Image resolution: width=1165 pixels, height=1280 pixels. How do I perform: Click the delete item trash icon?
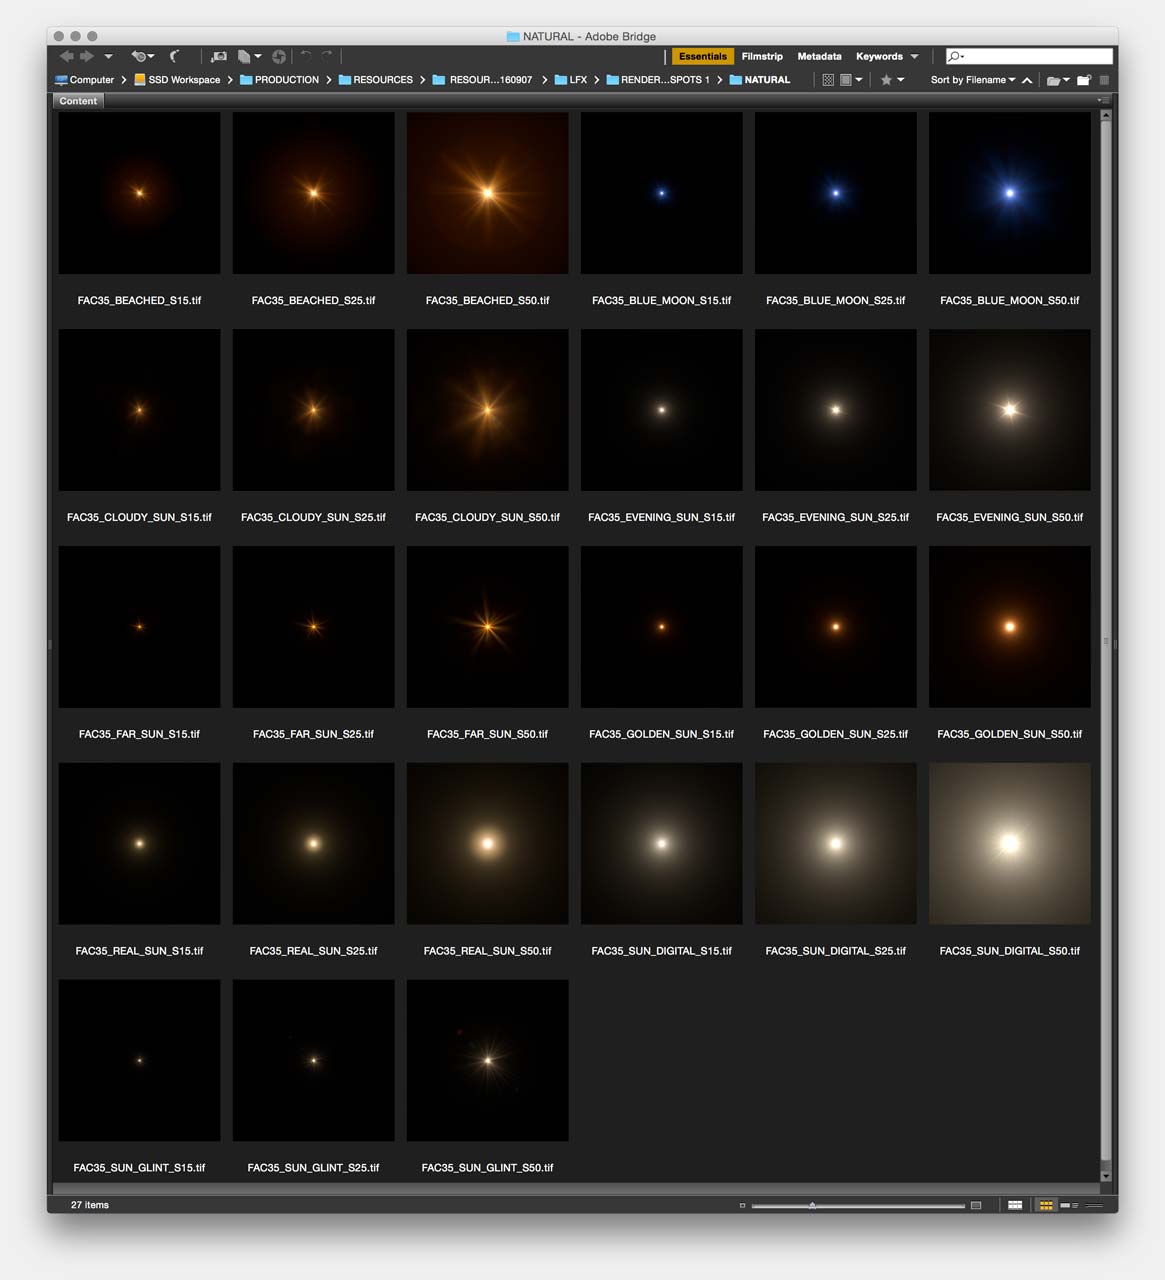(1104, 80)
